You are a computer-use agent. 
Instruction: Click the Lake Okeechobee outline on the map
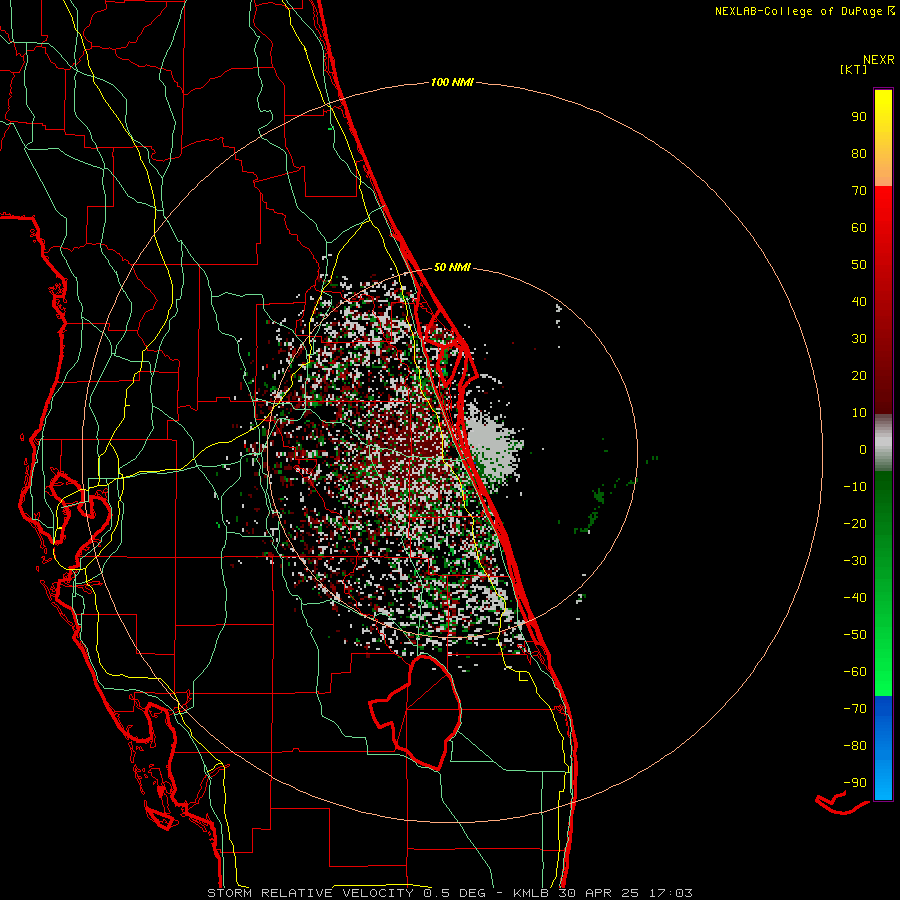[x=416, y=712]
